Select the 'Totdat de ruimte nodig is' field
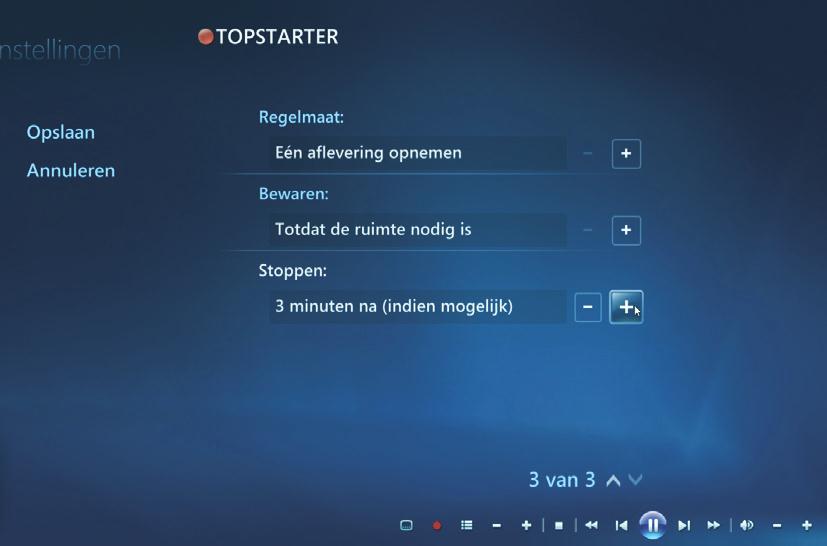 pos(417,230)
